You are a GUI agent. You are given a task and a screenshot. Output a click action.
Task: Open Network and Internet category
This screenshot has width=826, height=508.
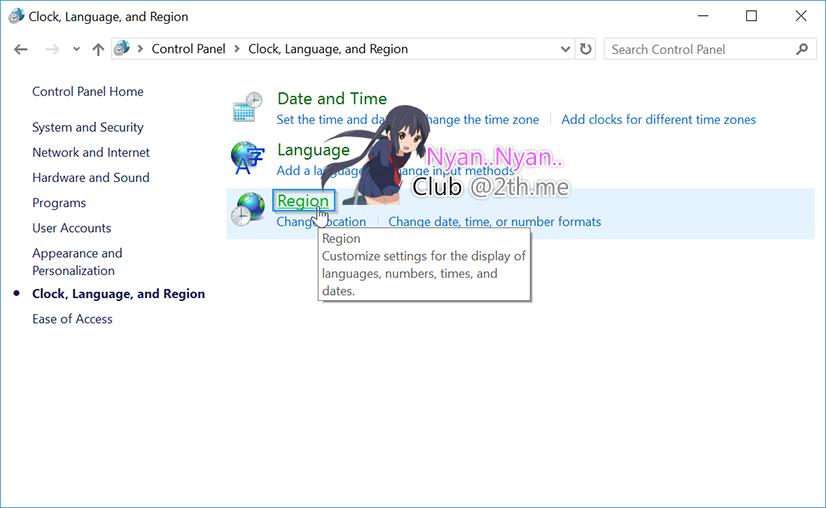91,153
